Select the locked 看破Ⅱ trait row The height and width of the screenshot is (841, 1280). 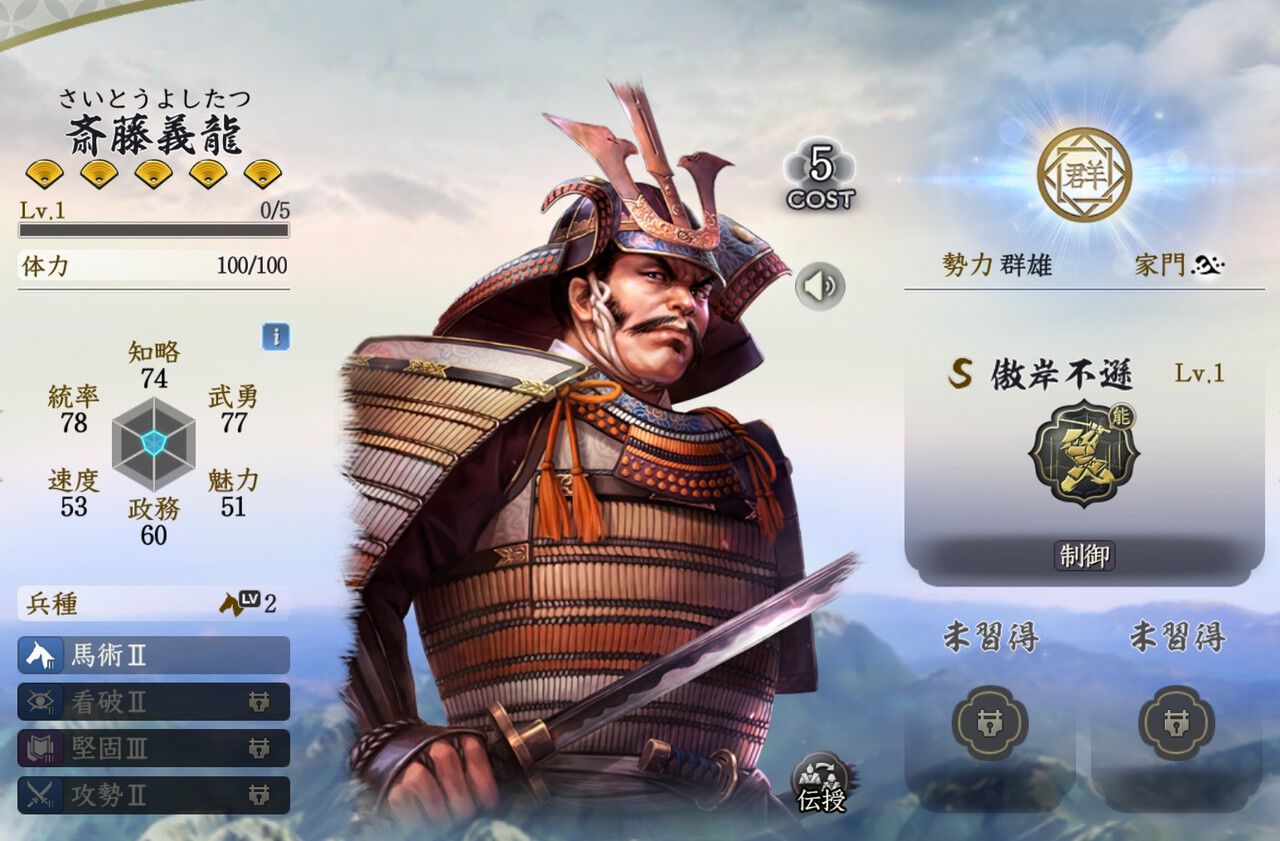154,702
